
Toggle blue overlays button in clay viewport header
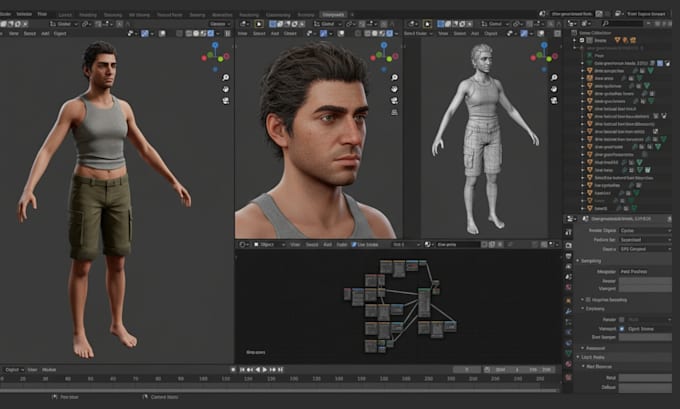point(524,33)
